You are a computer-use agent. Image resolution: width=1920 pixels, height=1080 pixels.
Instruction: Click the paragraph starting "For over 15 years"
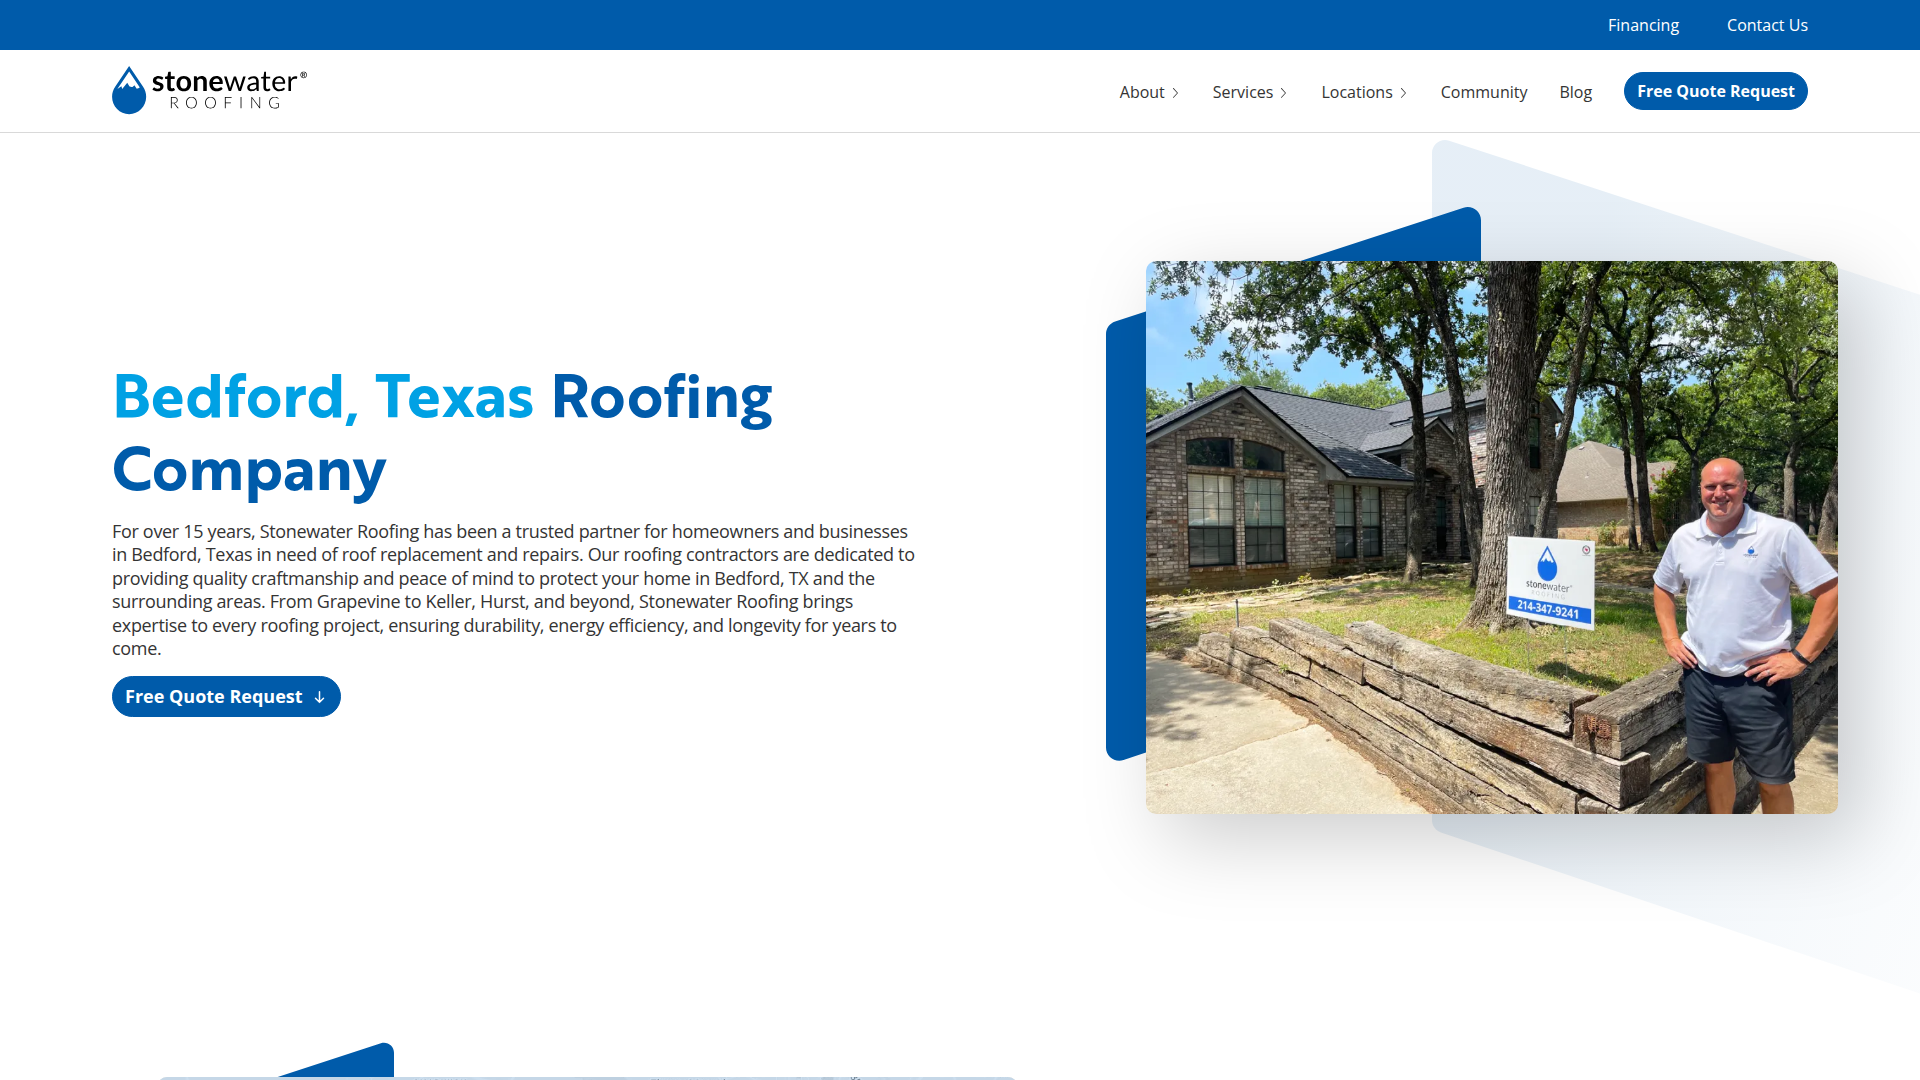point(513,590)
